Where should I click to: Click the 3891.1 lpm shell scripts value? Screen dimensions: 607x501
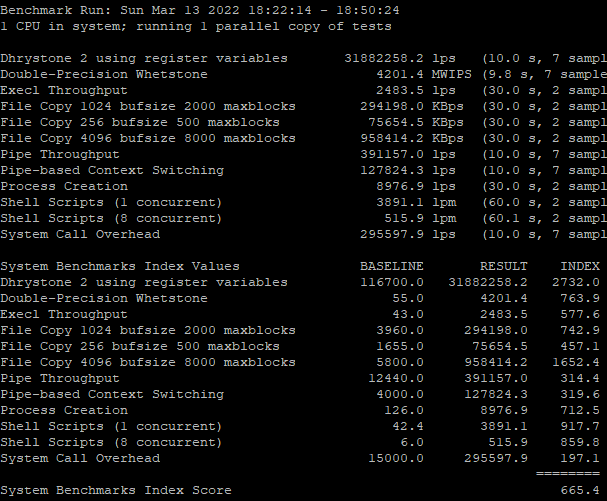(416, 202)
